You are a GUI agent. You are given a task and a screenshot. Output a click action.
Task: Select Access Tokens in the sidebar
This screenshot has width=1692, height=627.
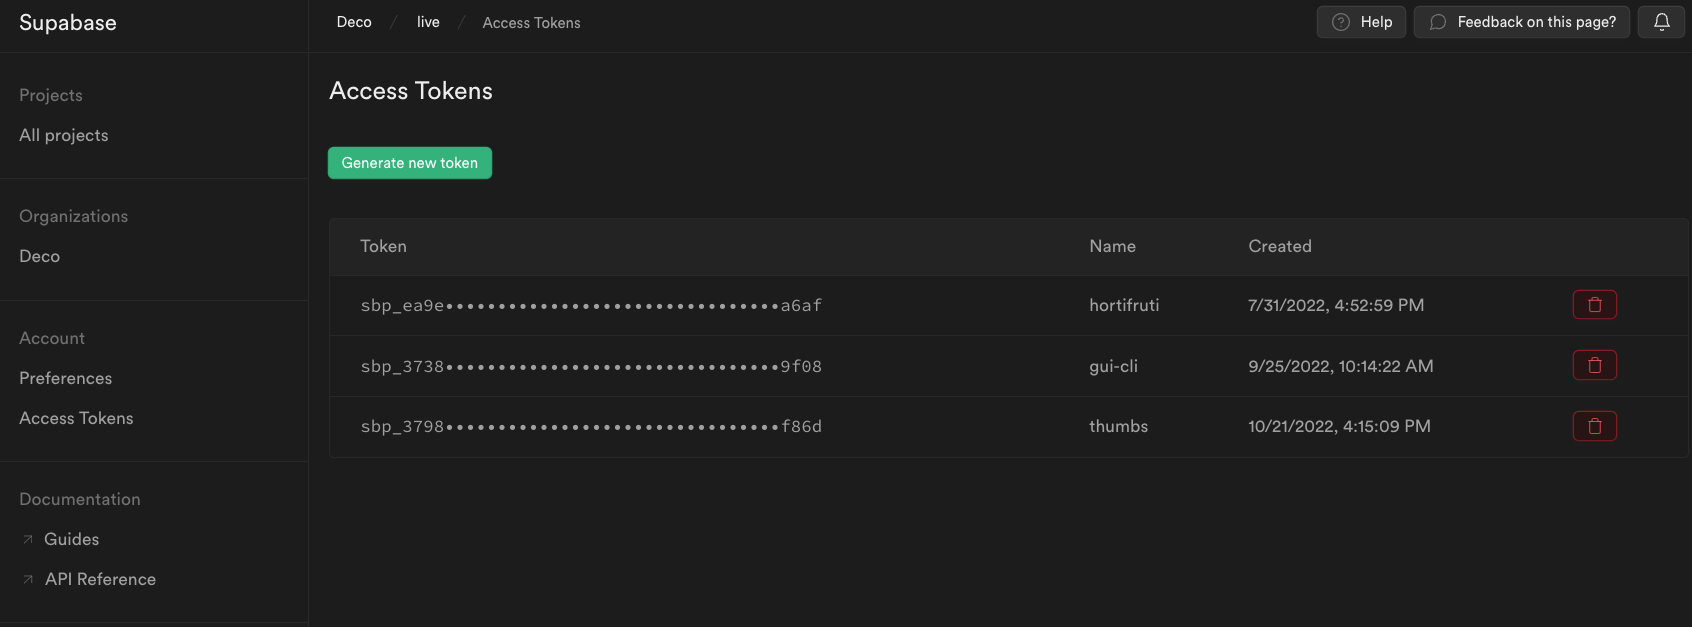[x=76, y=418]
